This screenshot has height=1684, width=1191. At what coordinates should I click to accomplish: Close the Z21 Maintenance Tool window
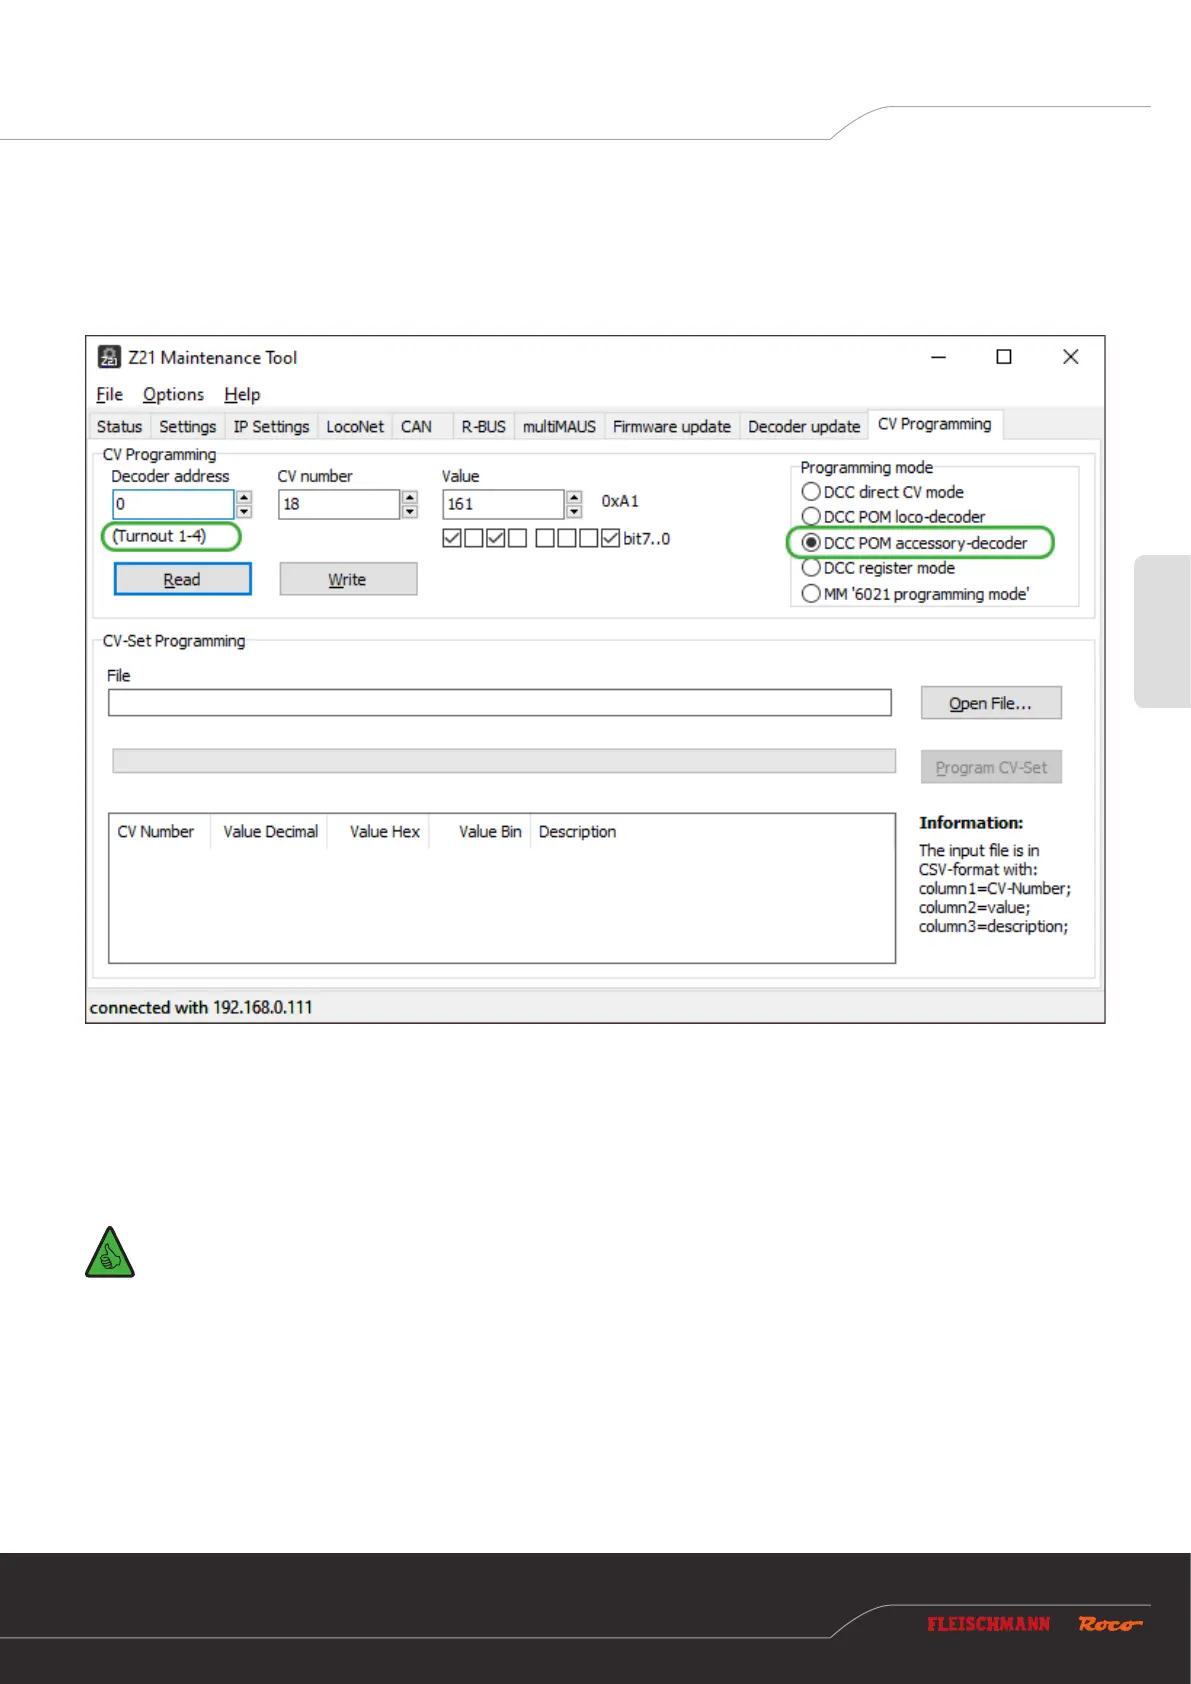pyautogui.click(x=1070, y=357)
